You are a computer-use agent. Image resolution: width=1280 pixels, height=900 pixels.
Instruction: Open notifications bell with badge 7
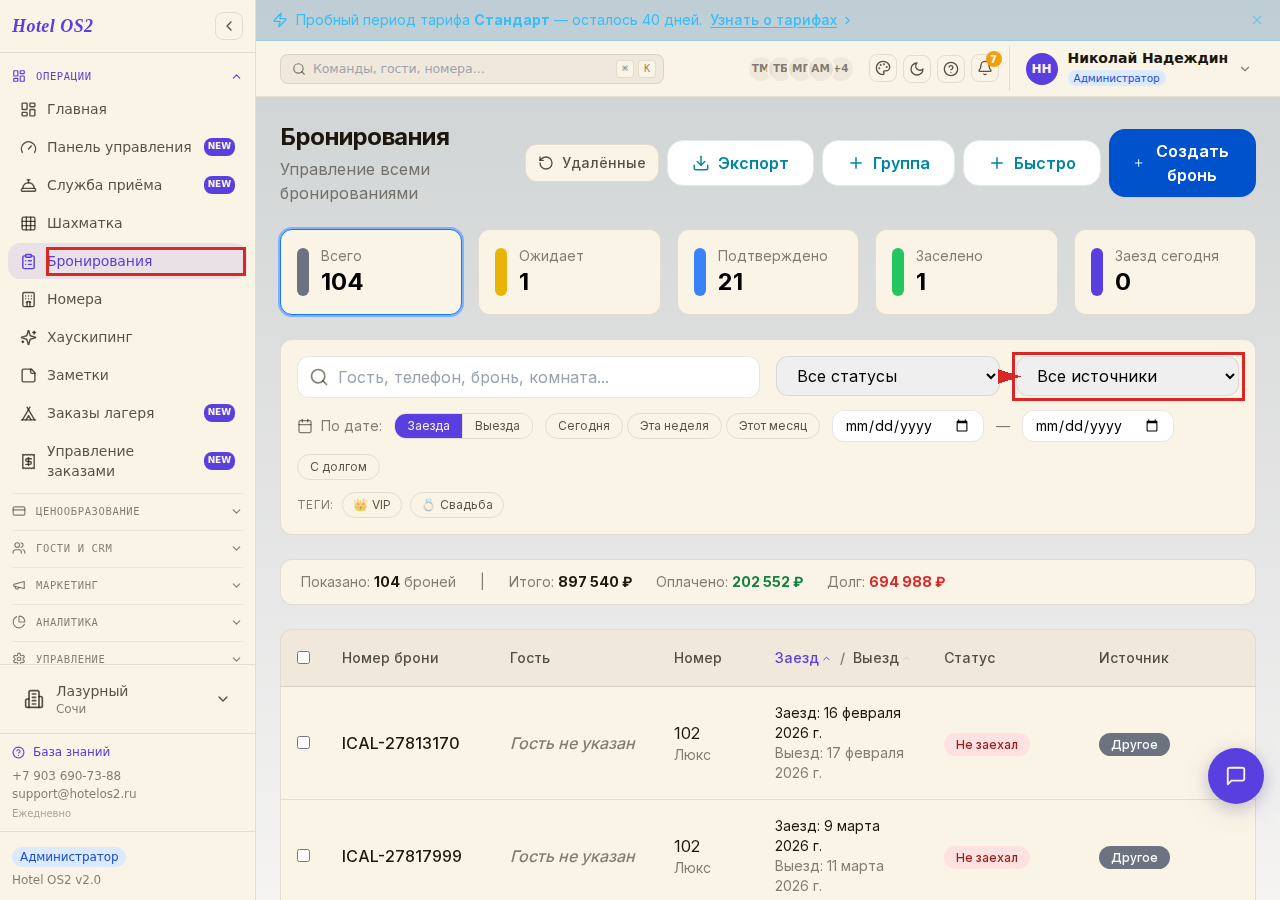985,68
